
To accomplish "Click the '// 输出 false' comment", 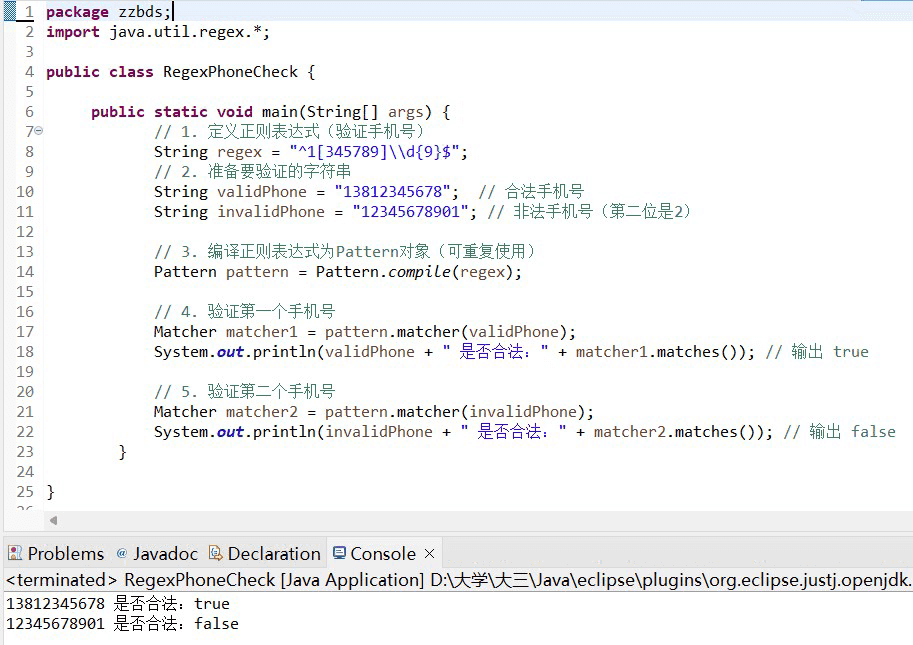I will point(840,432).
